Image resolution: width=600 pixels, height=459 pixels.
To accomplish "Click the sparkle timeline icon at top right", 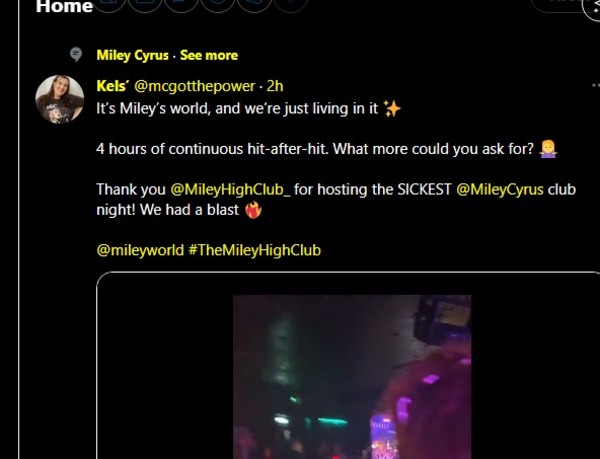I will click(592, 7).
